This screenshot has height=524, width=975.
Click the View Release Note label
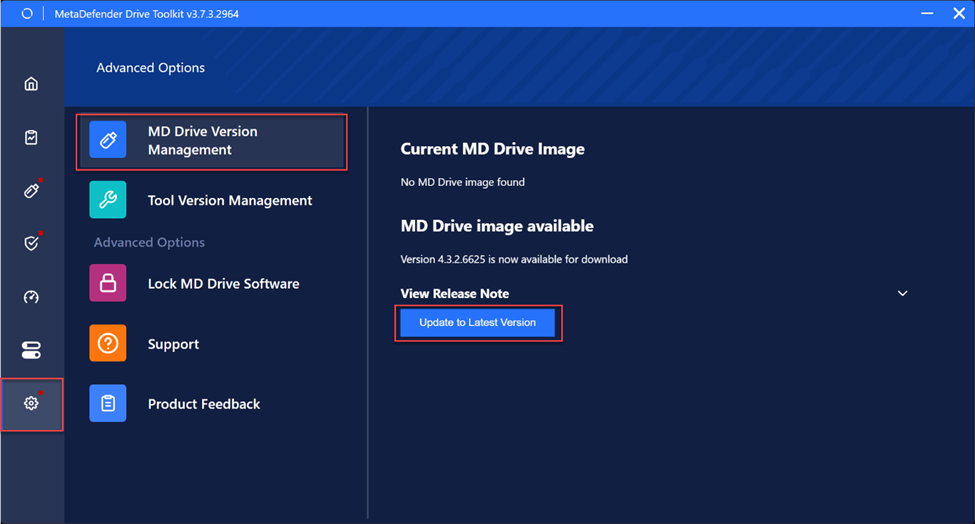click(x=455, y=293)
